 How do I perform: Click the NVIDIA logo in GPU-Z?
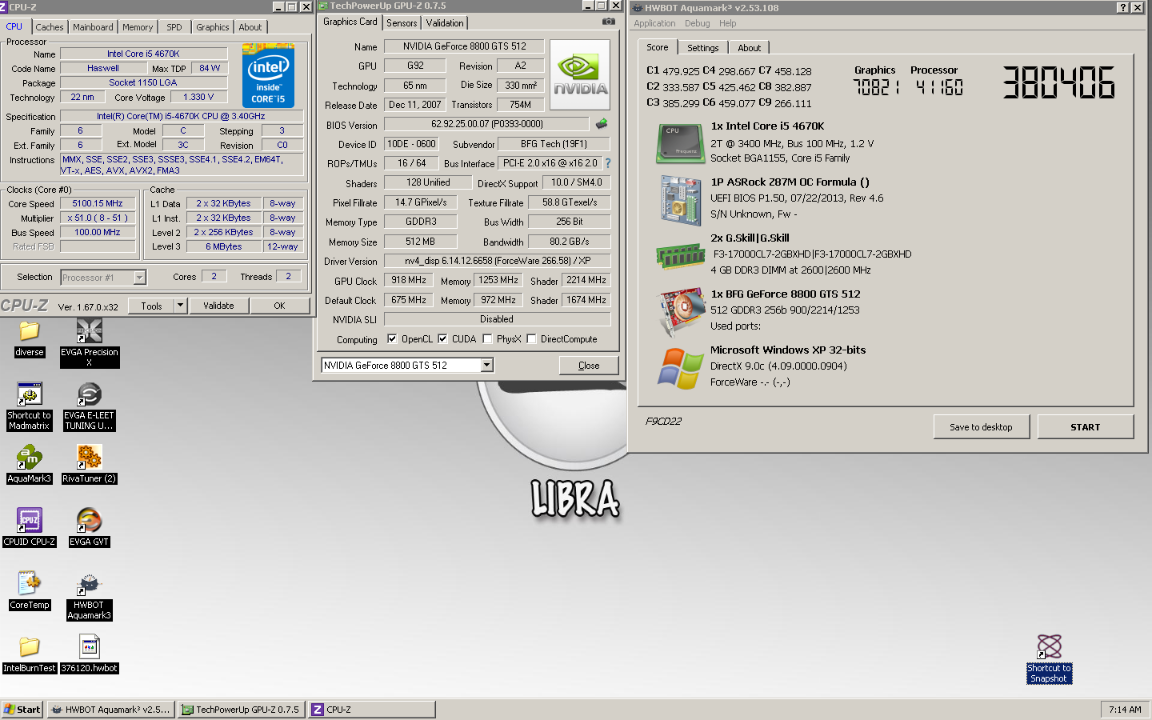(x=580, y=74)
